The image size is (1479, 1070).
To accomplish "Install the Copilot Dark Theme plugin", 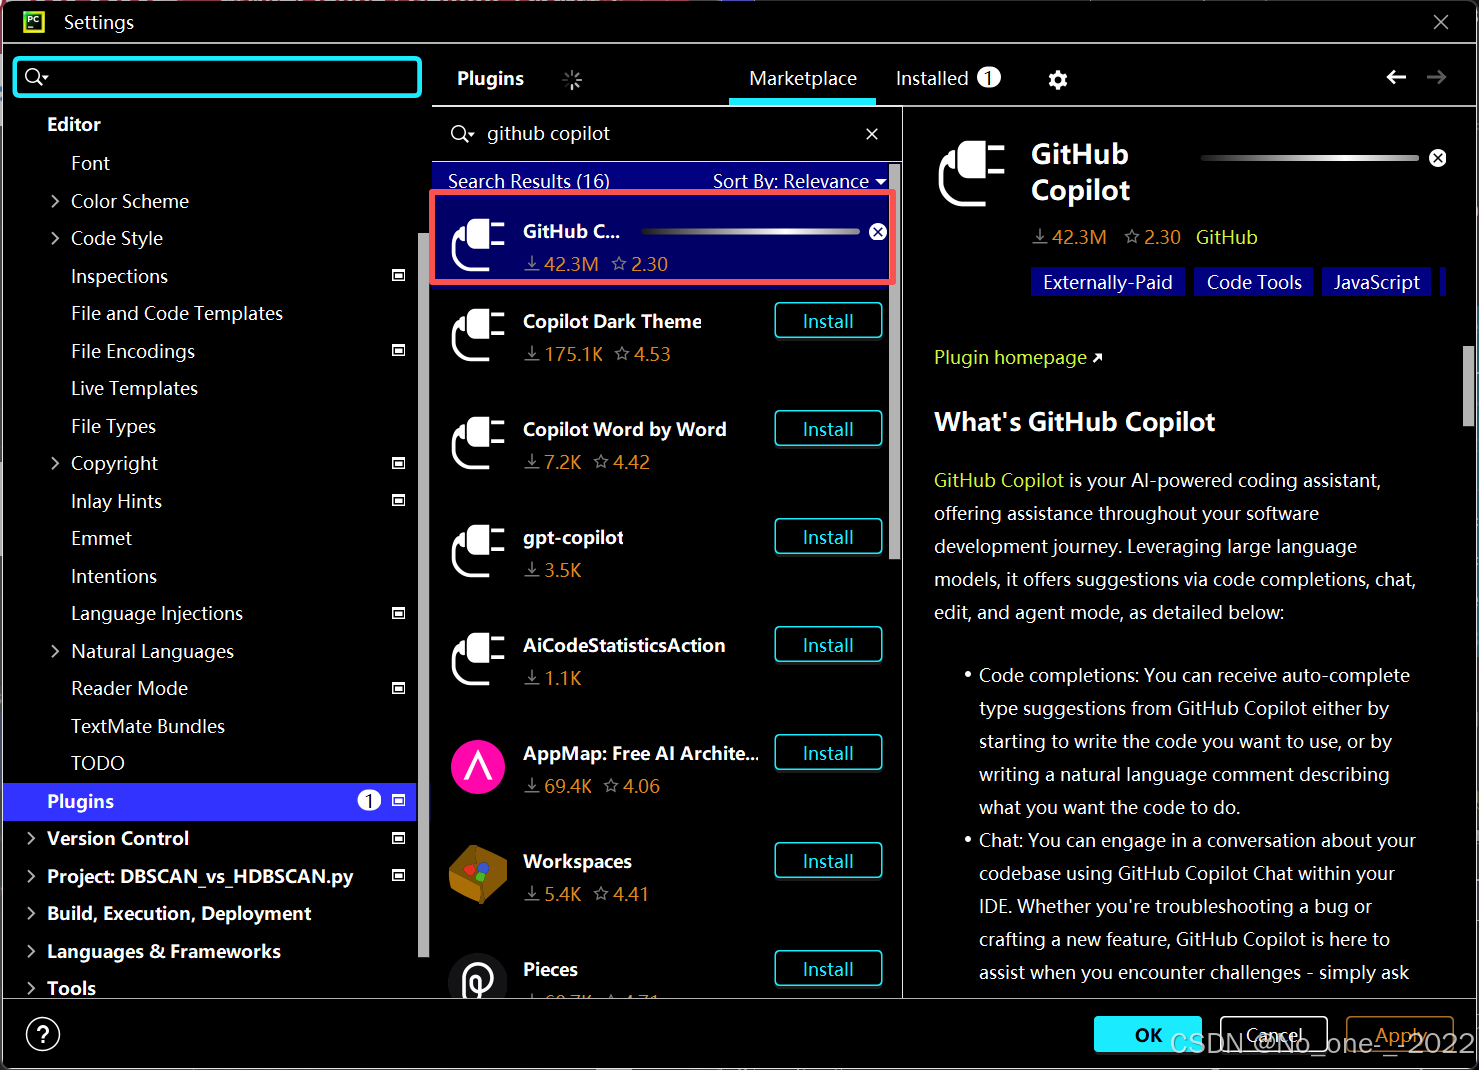I will tap(828, 321).
